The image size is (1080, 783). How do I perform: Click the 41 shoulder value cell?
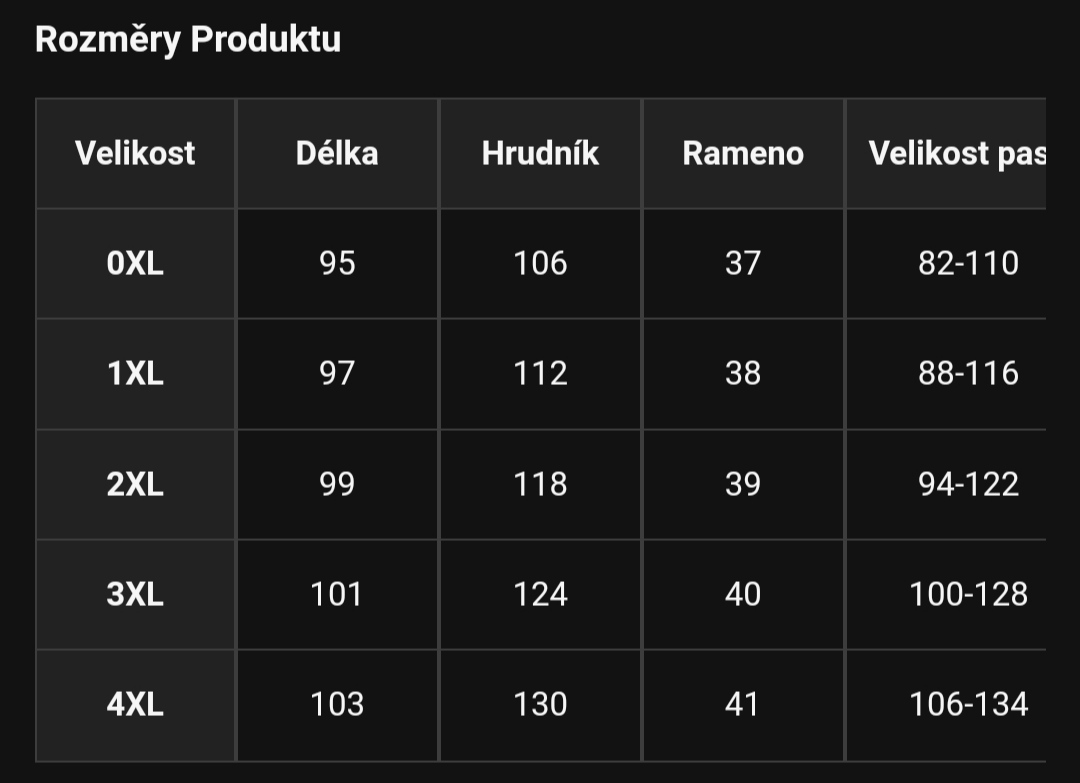(x=743, y=704)
